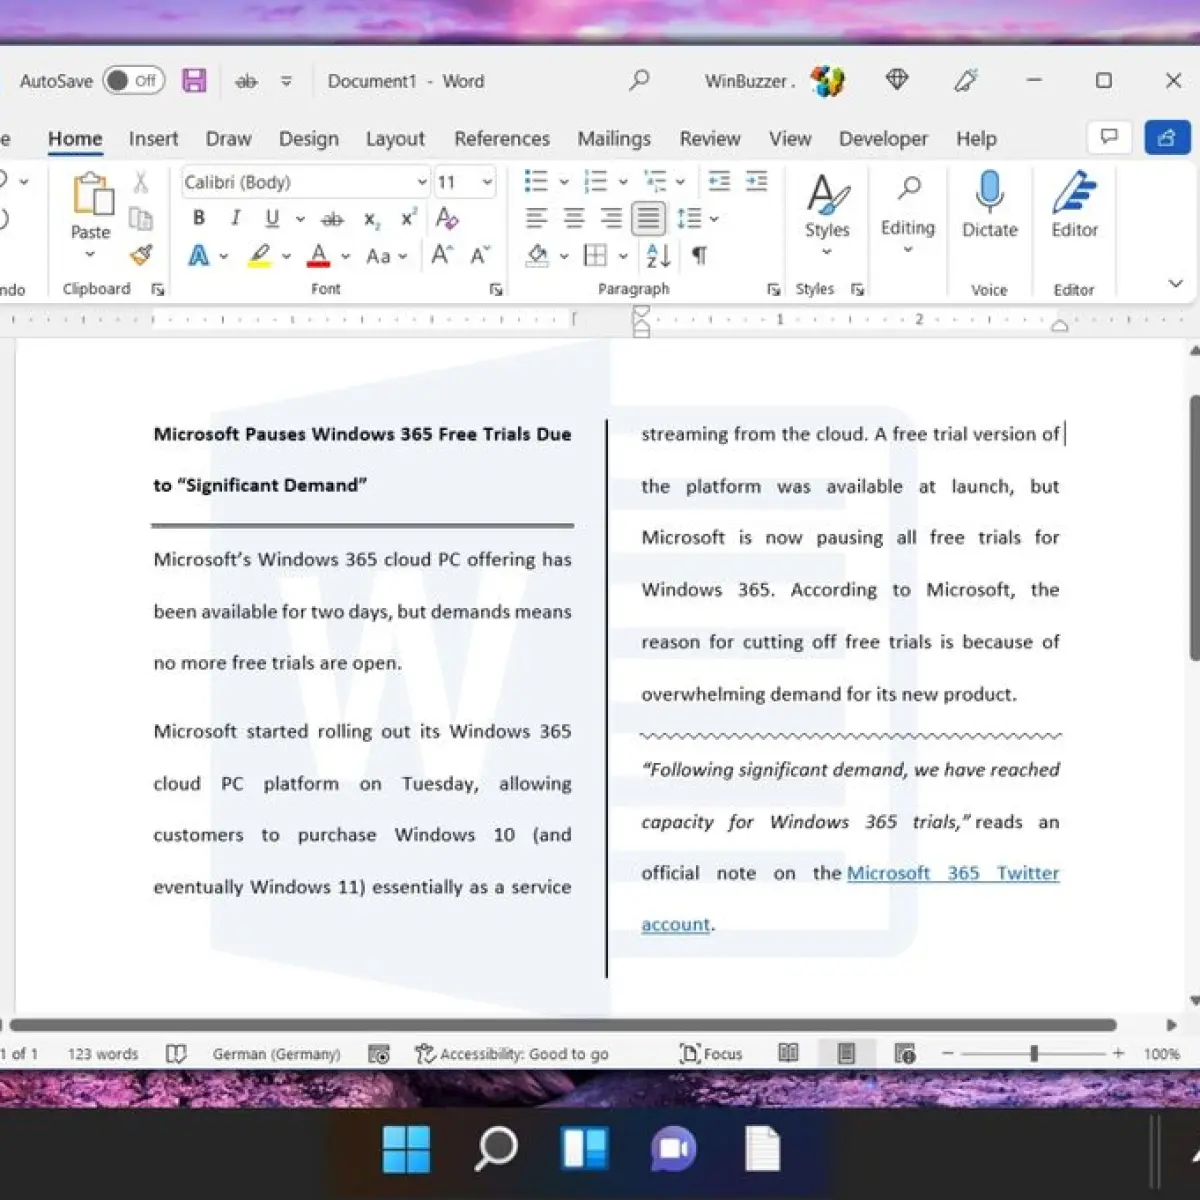Click the blue Share button
Screen dimensions: 1200x1200
pyautogui.click(x=1167, y=137)
